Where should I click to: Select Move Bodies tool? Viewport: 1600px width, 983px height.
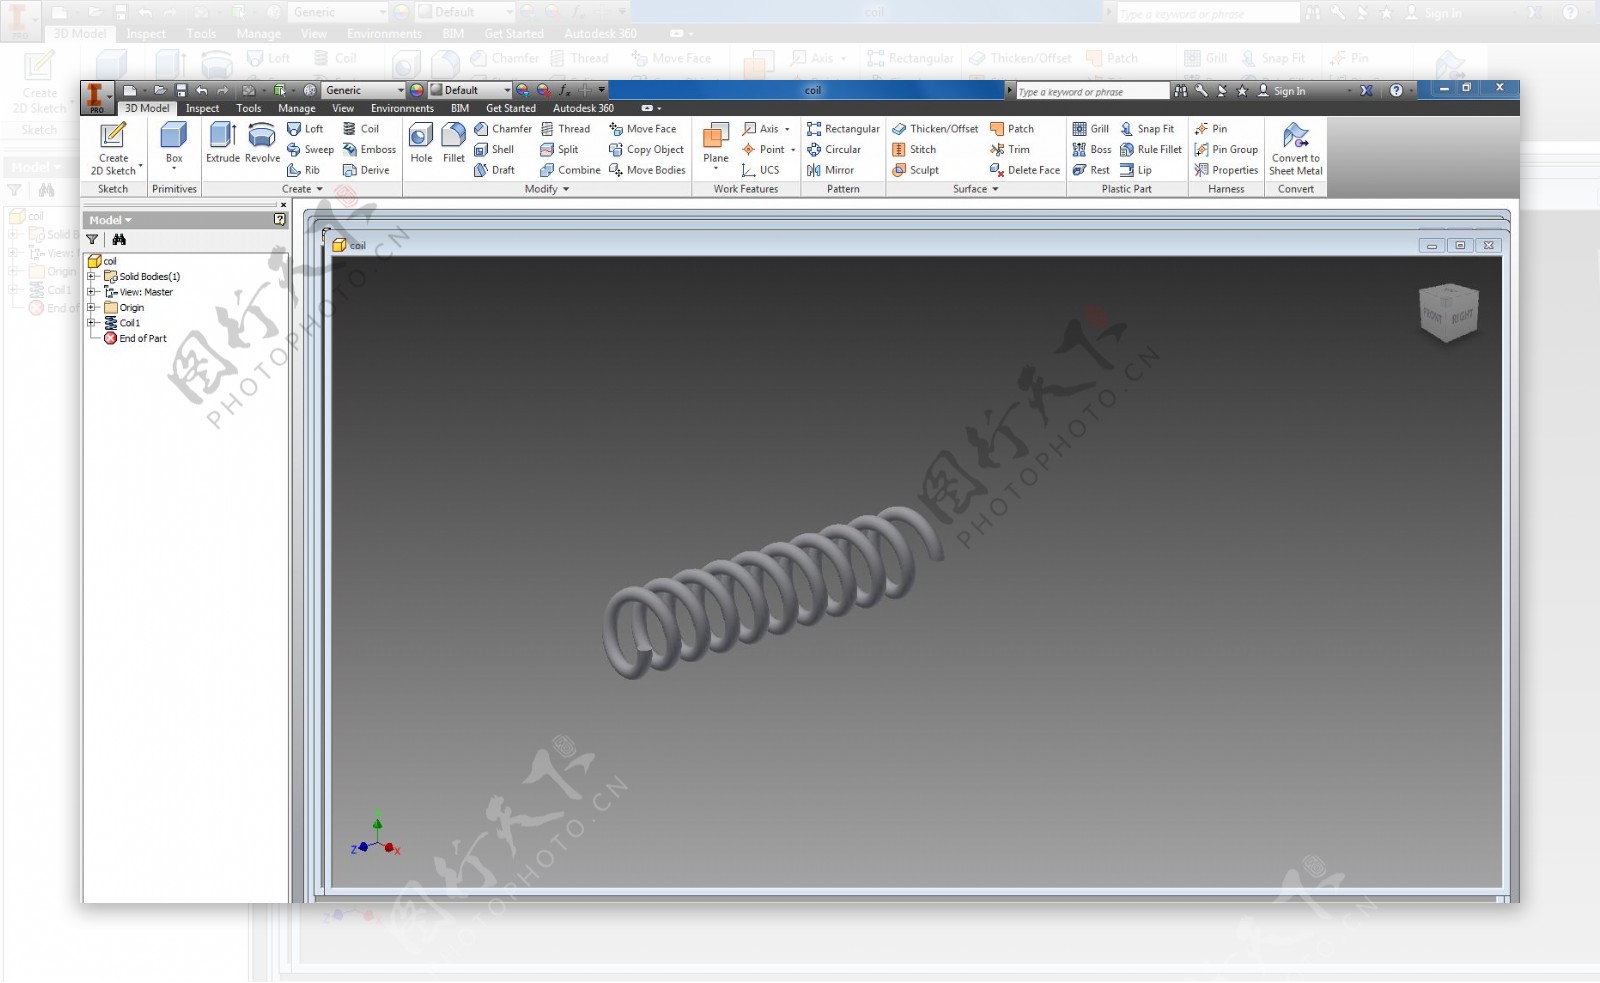click(647, 170)
